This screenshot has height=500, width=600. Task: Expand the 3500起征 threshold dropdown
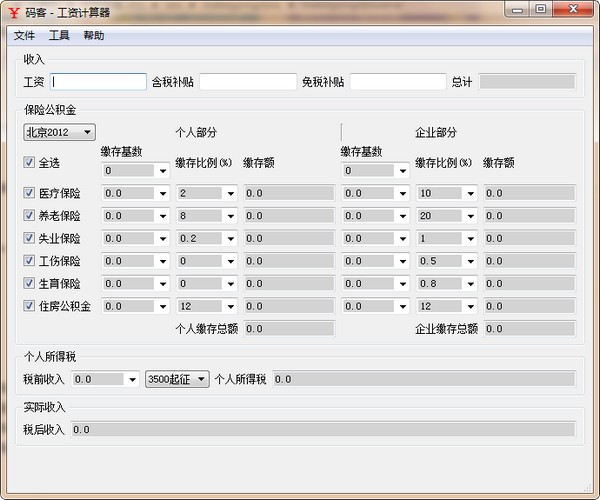point(177,379)
